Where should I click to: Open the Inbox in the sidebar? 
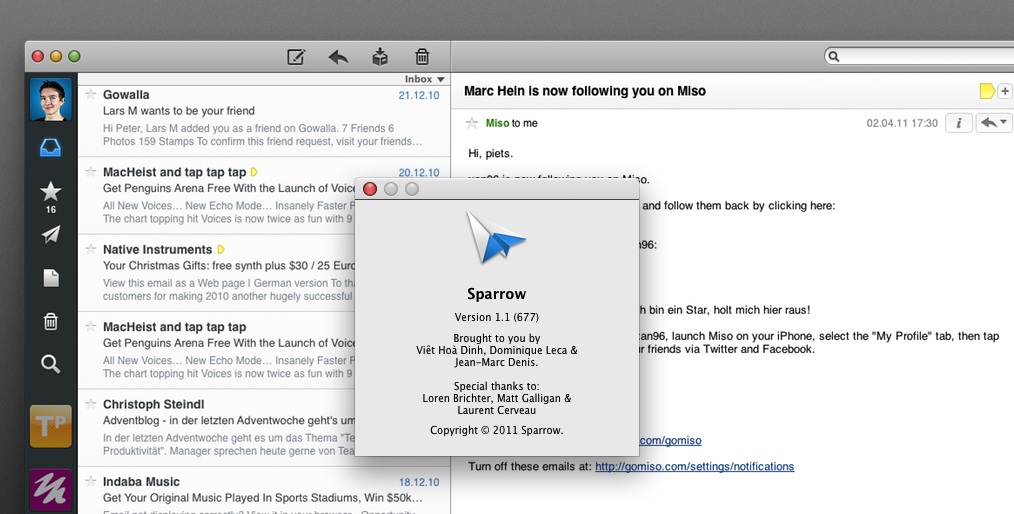(50, 148)
